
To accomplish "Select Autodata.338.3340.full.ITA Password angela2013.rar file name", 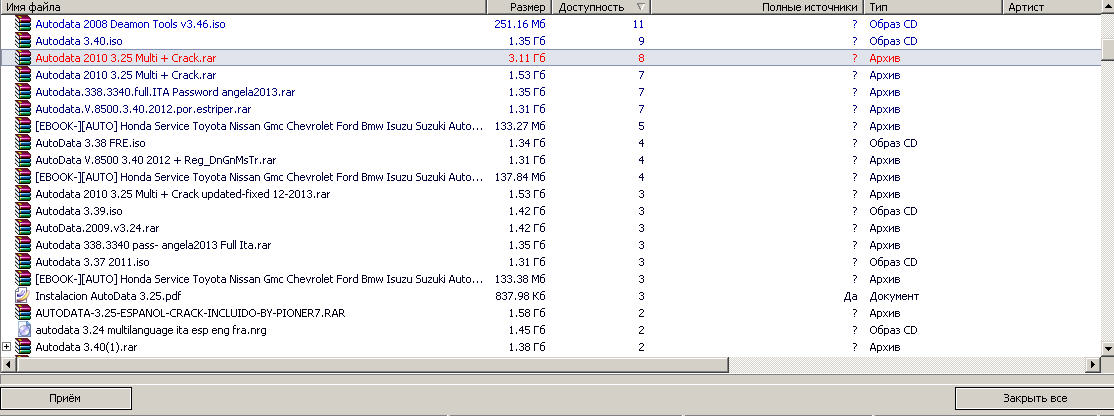I will click(x=165, y=92).
